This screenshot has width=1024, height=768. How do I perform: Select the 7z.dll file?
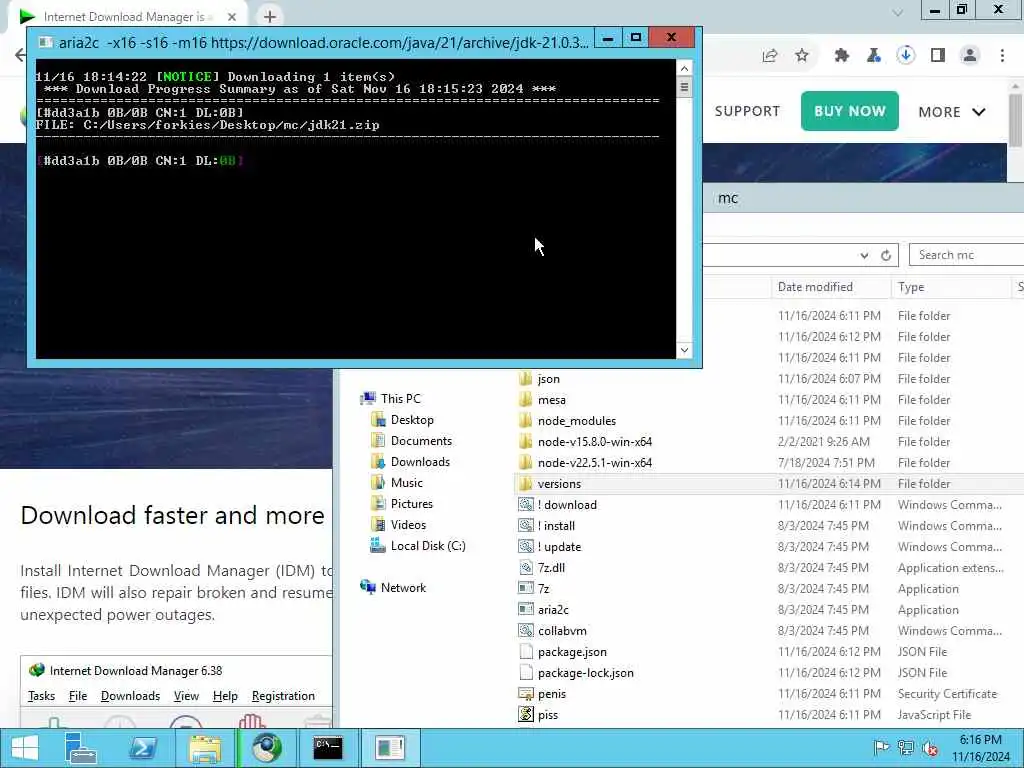551,568
